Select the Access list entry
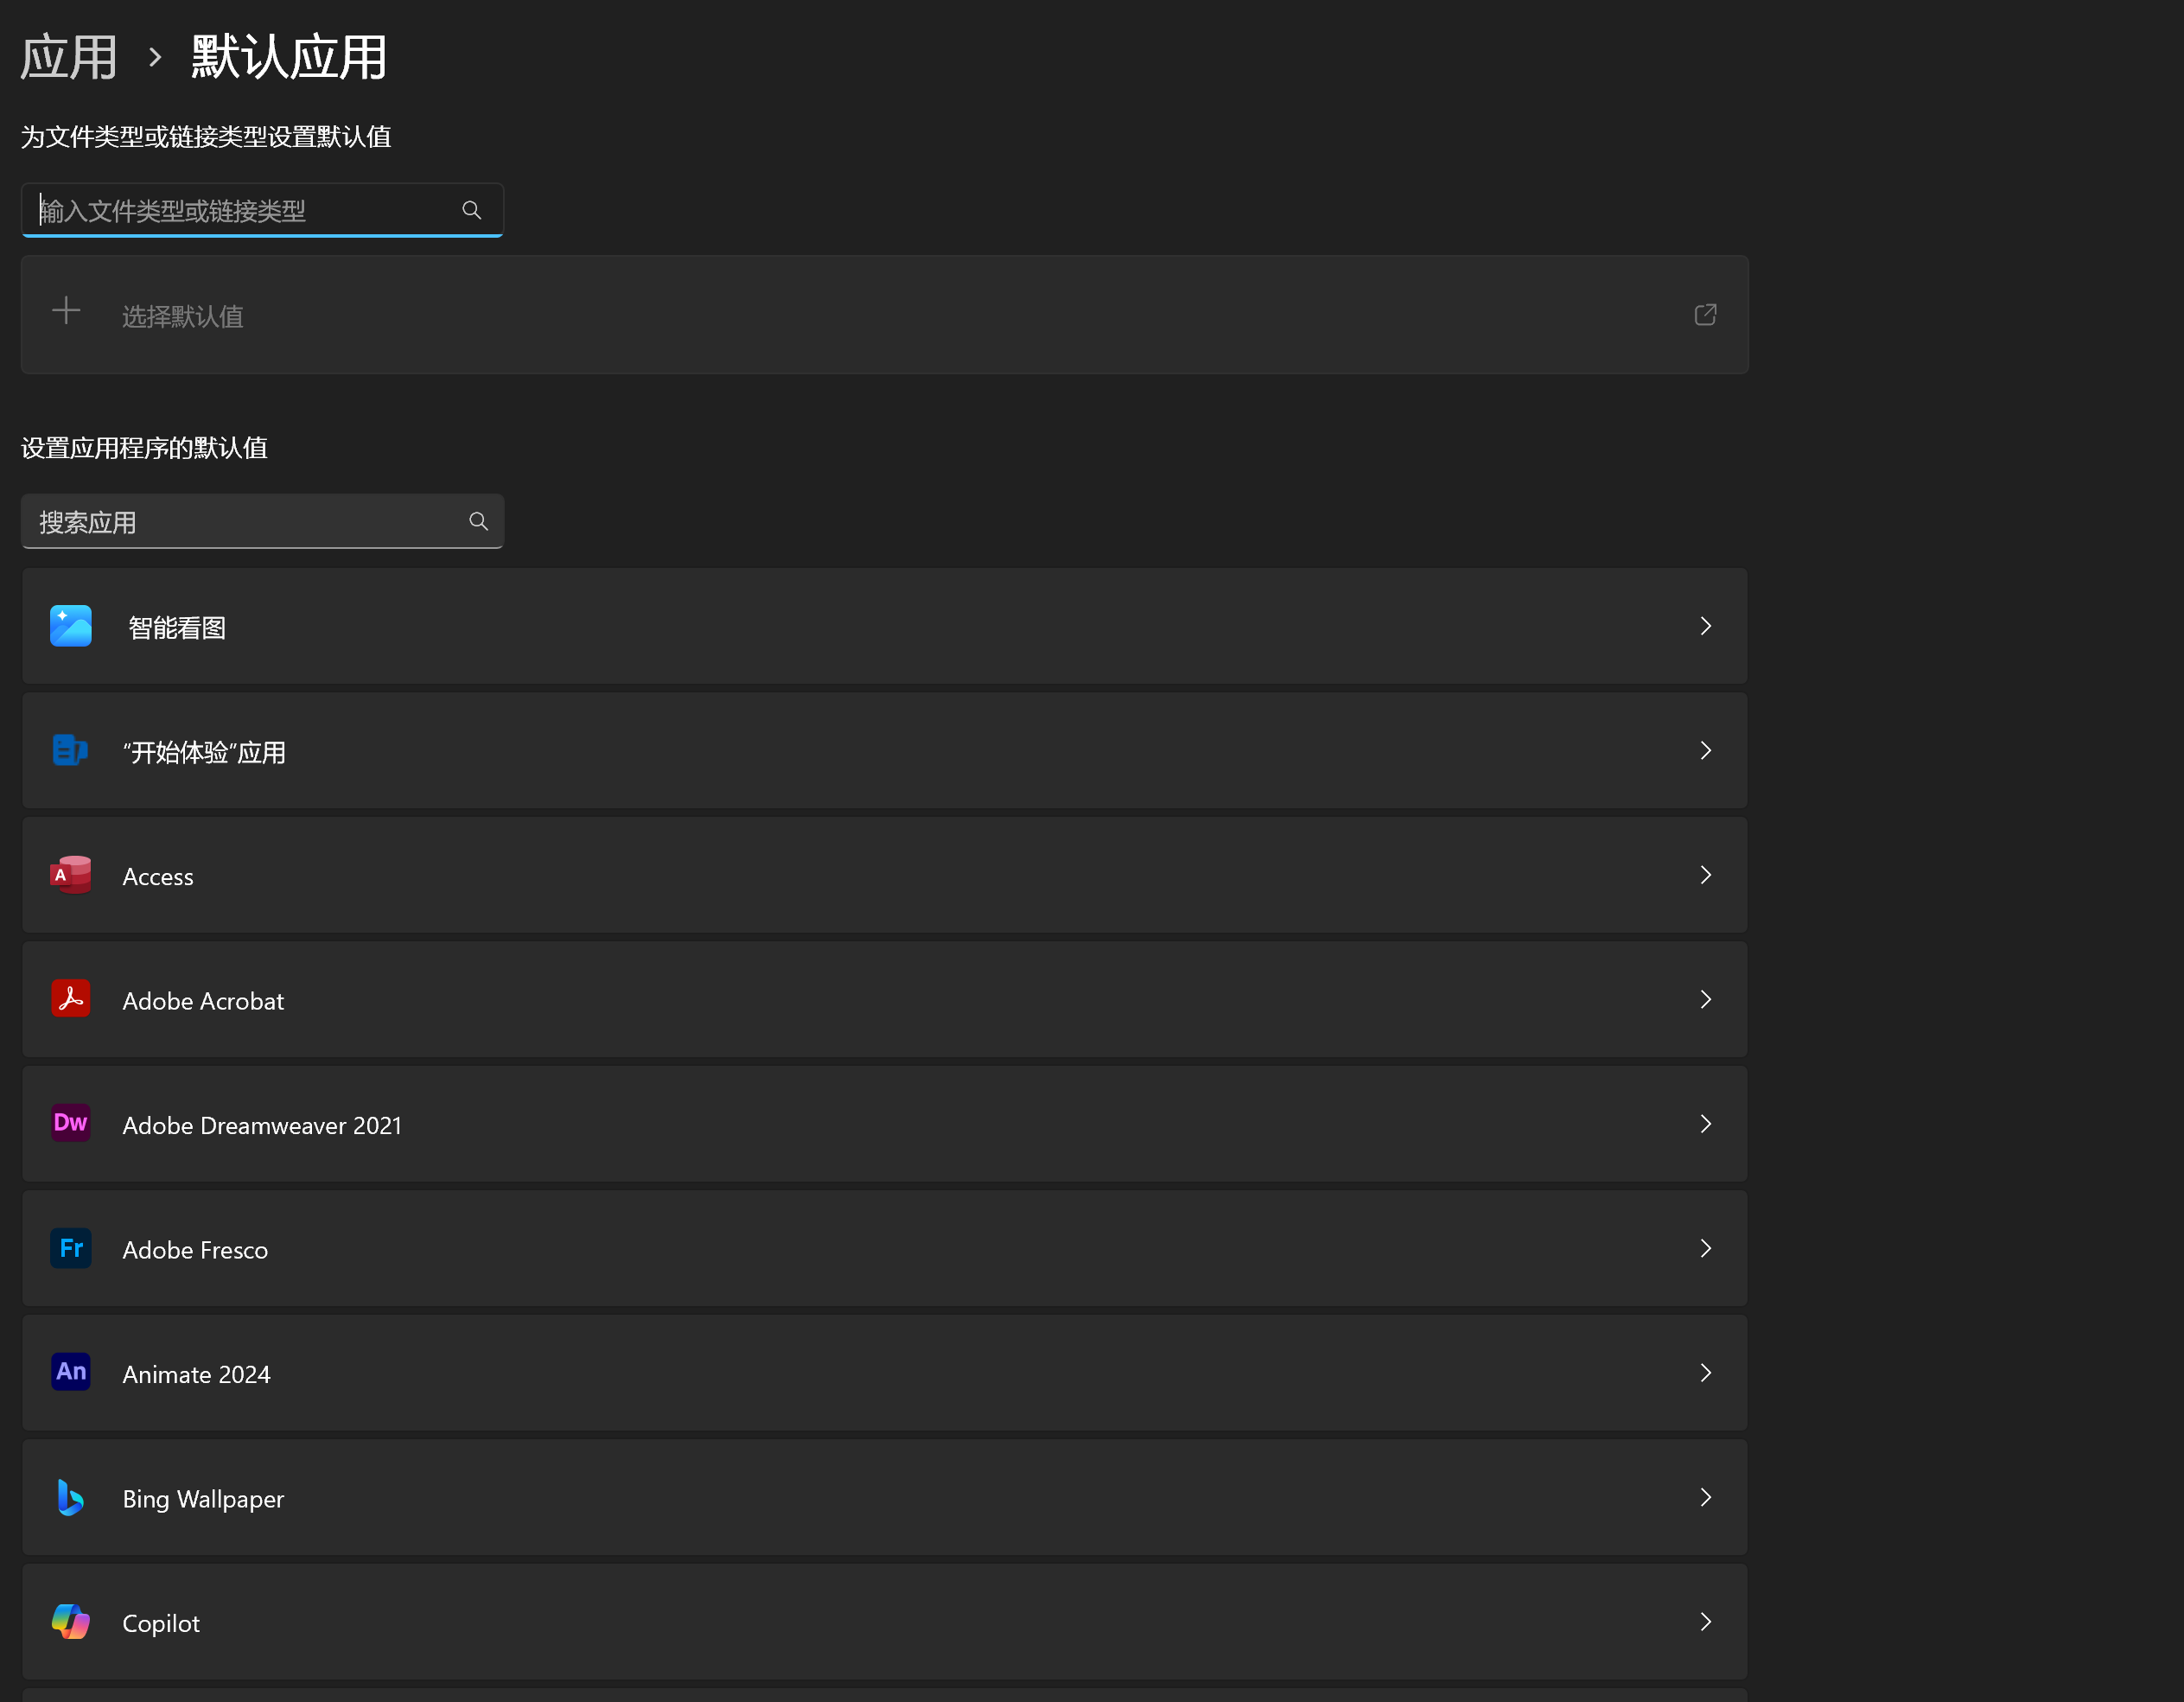Screen dimensions: 2184x1702 click(884, 875)
